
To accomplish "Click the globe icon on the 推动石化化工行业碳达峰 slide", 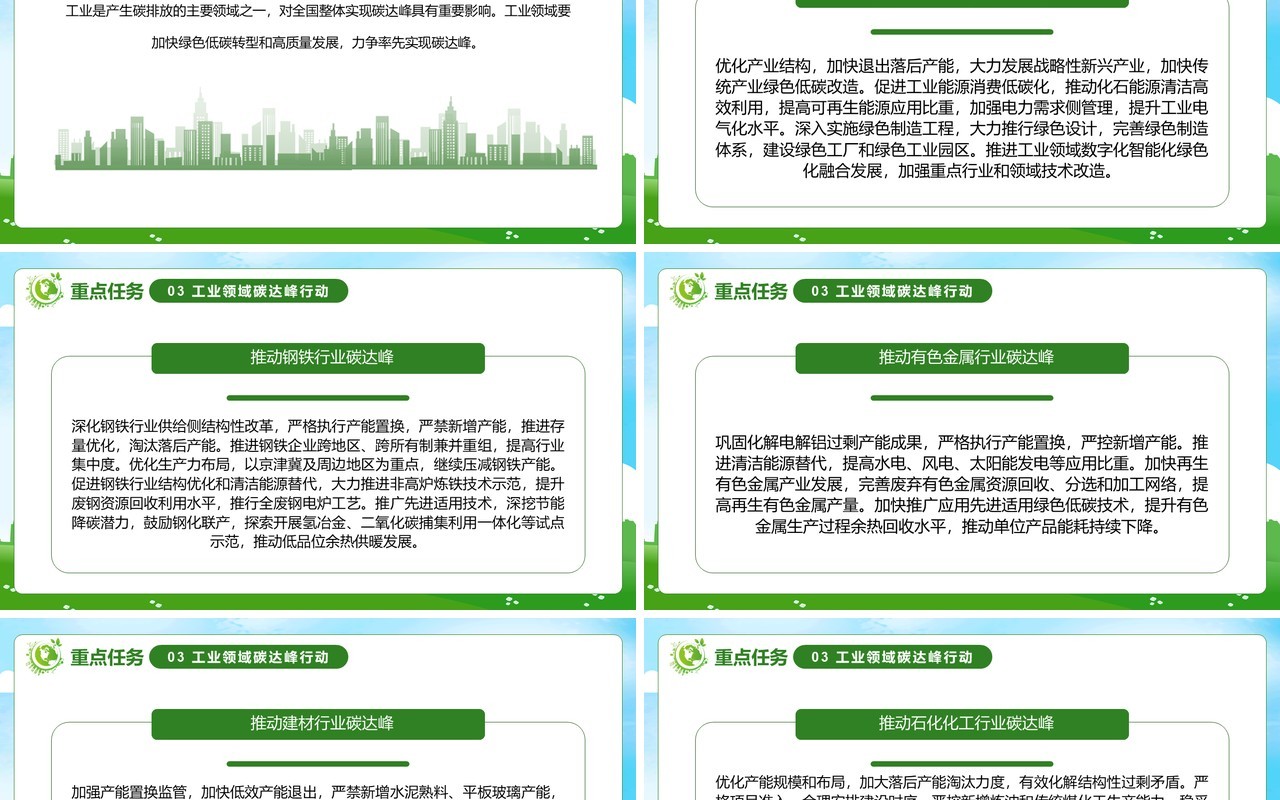I will (689, 656).
